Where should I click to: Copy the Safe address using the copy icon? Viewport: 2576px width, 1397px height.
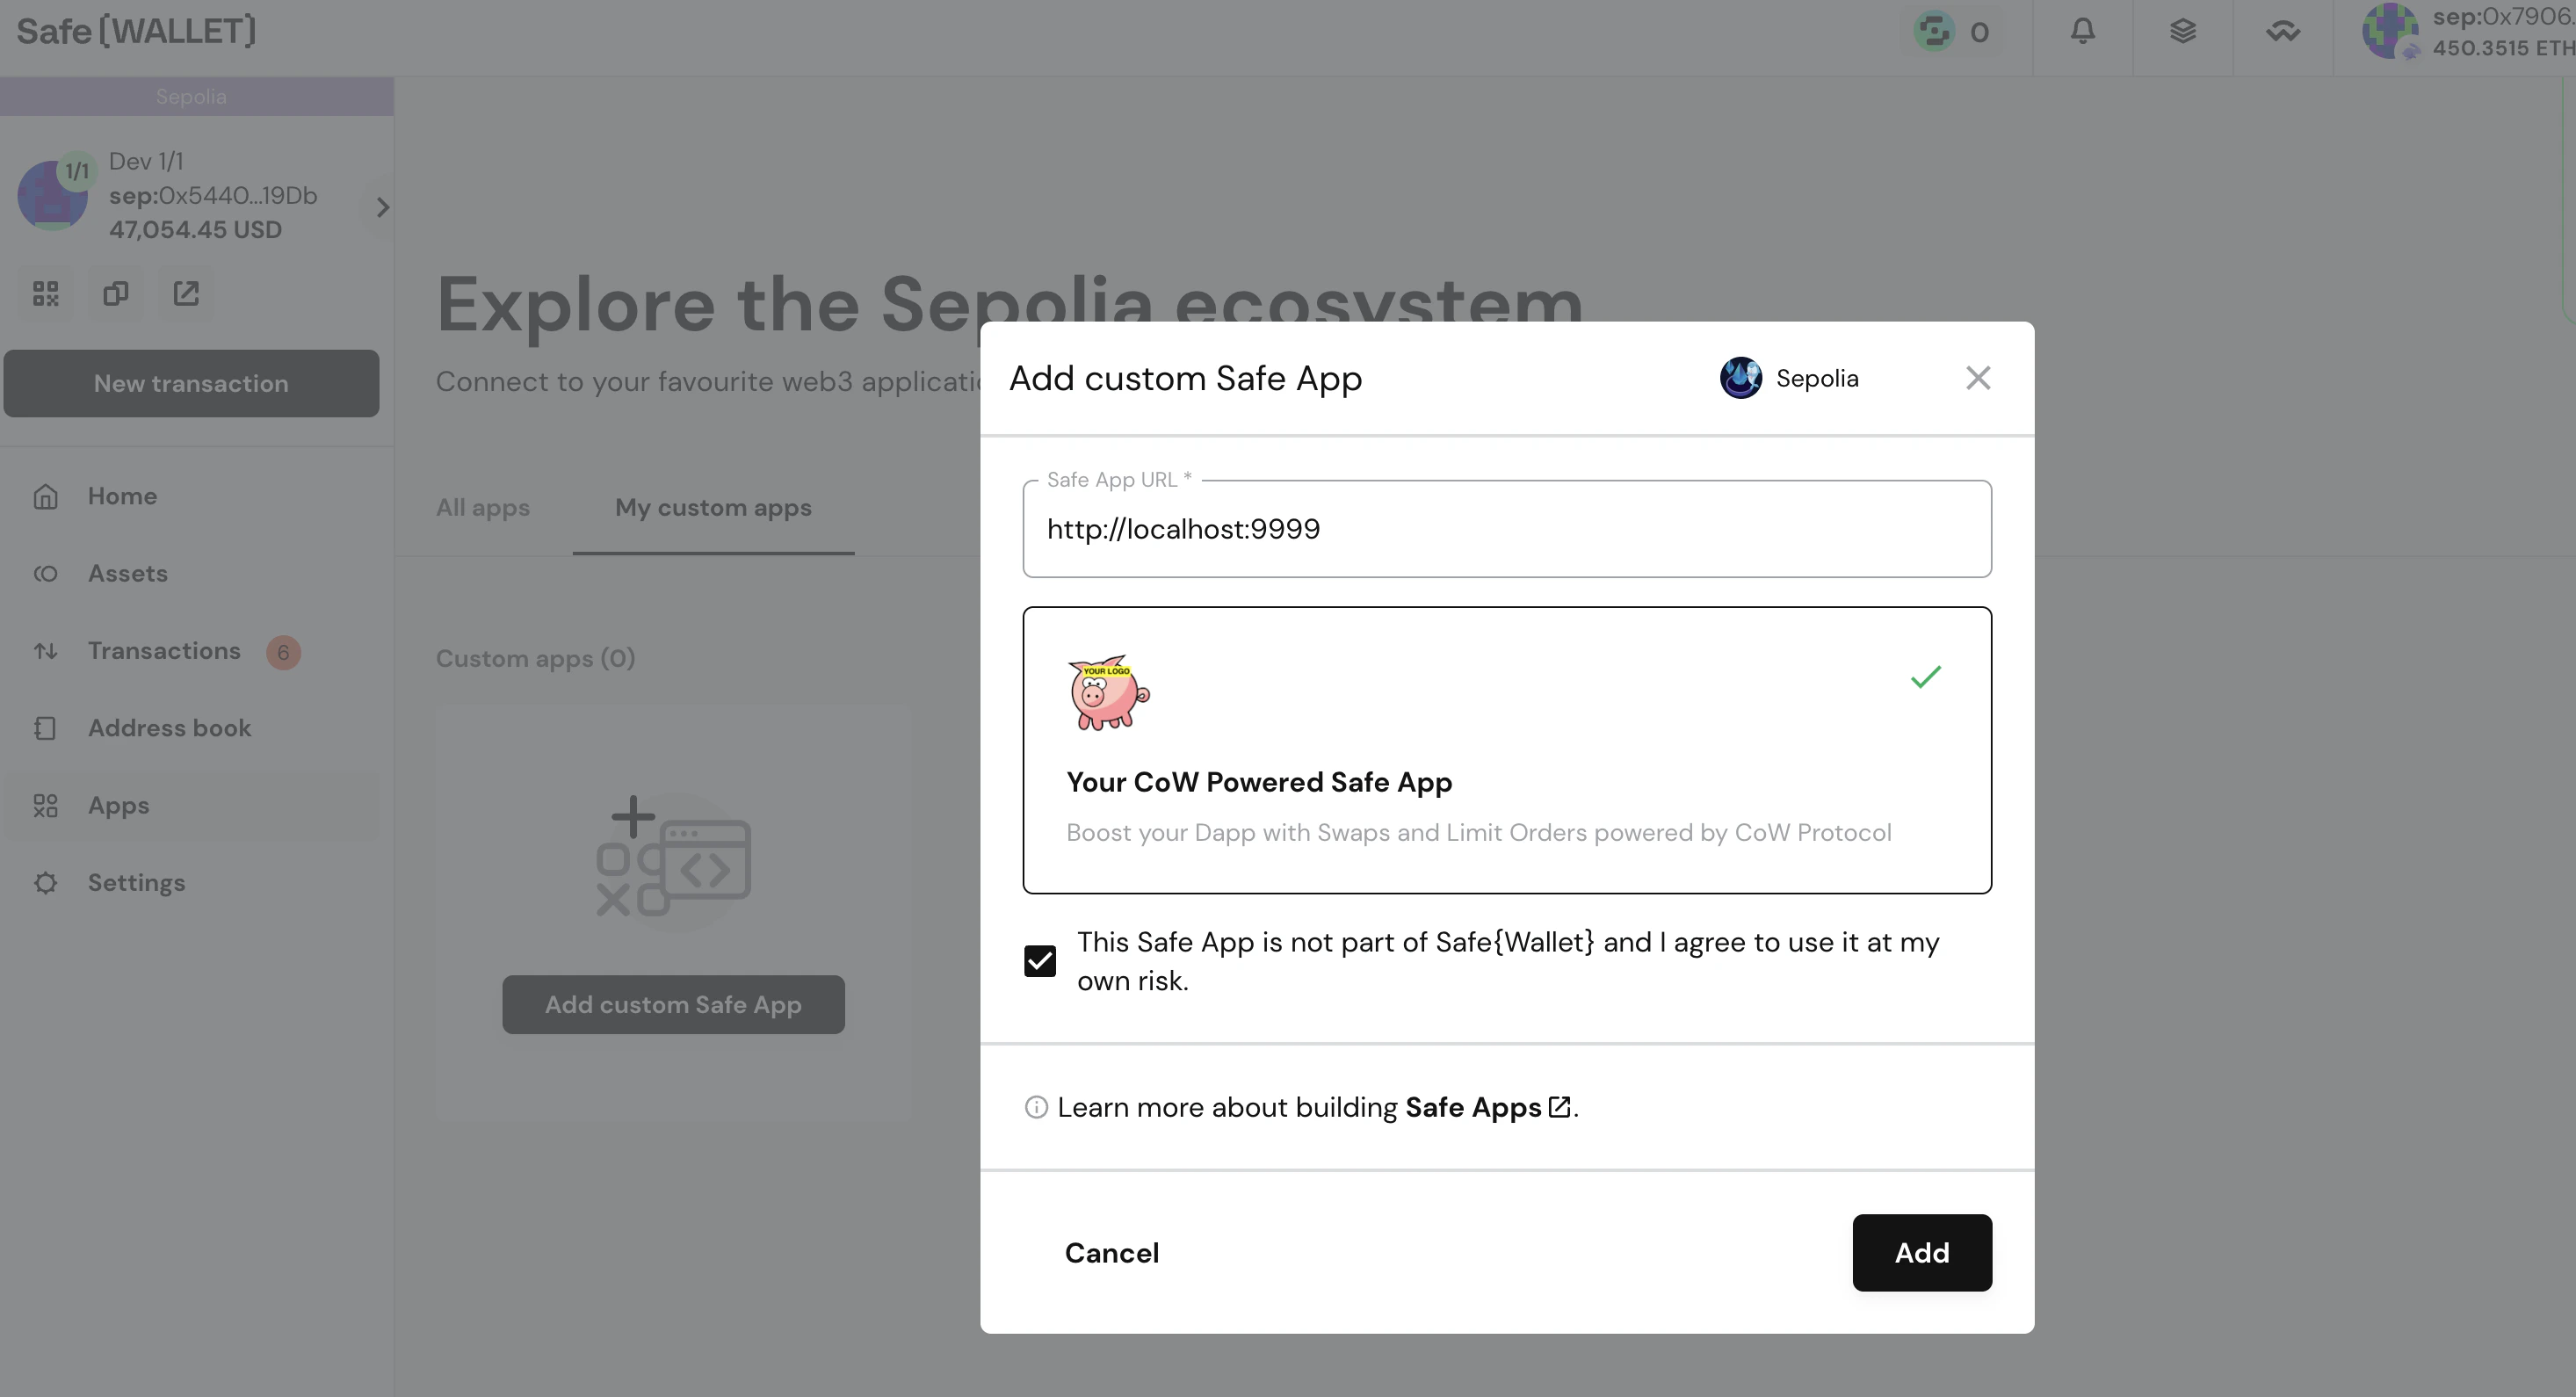tap(115, 293)
